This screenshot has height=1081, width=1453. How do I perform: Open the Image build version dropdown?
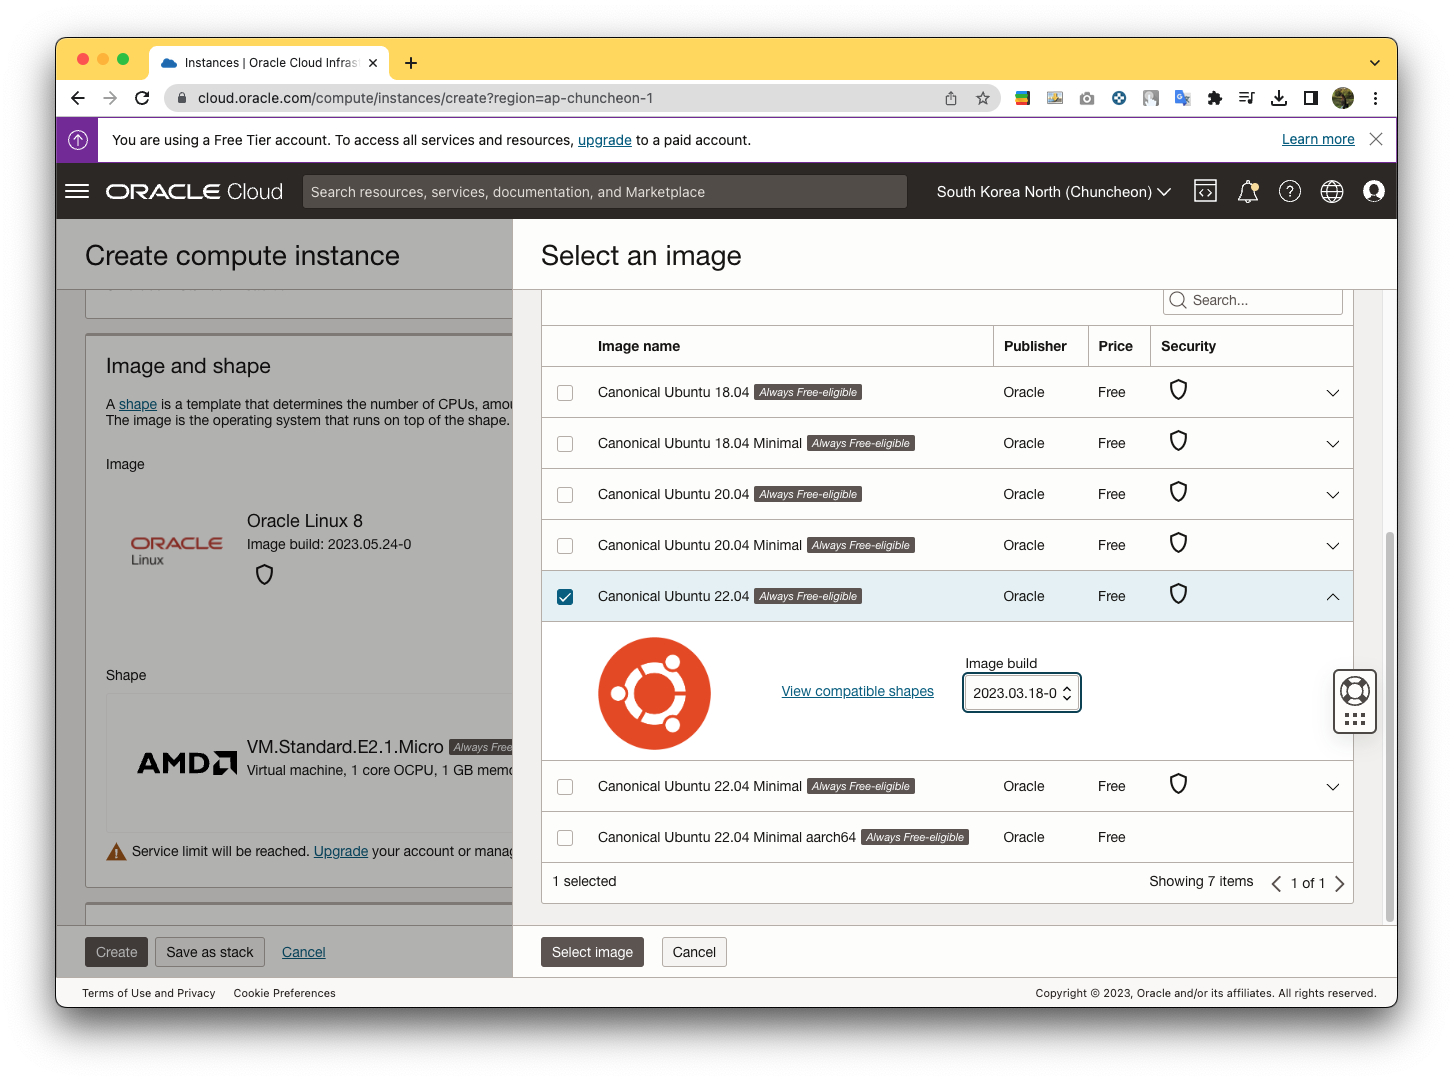[1022, 693]
